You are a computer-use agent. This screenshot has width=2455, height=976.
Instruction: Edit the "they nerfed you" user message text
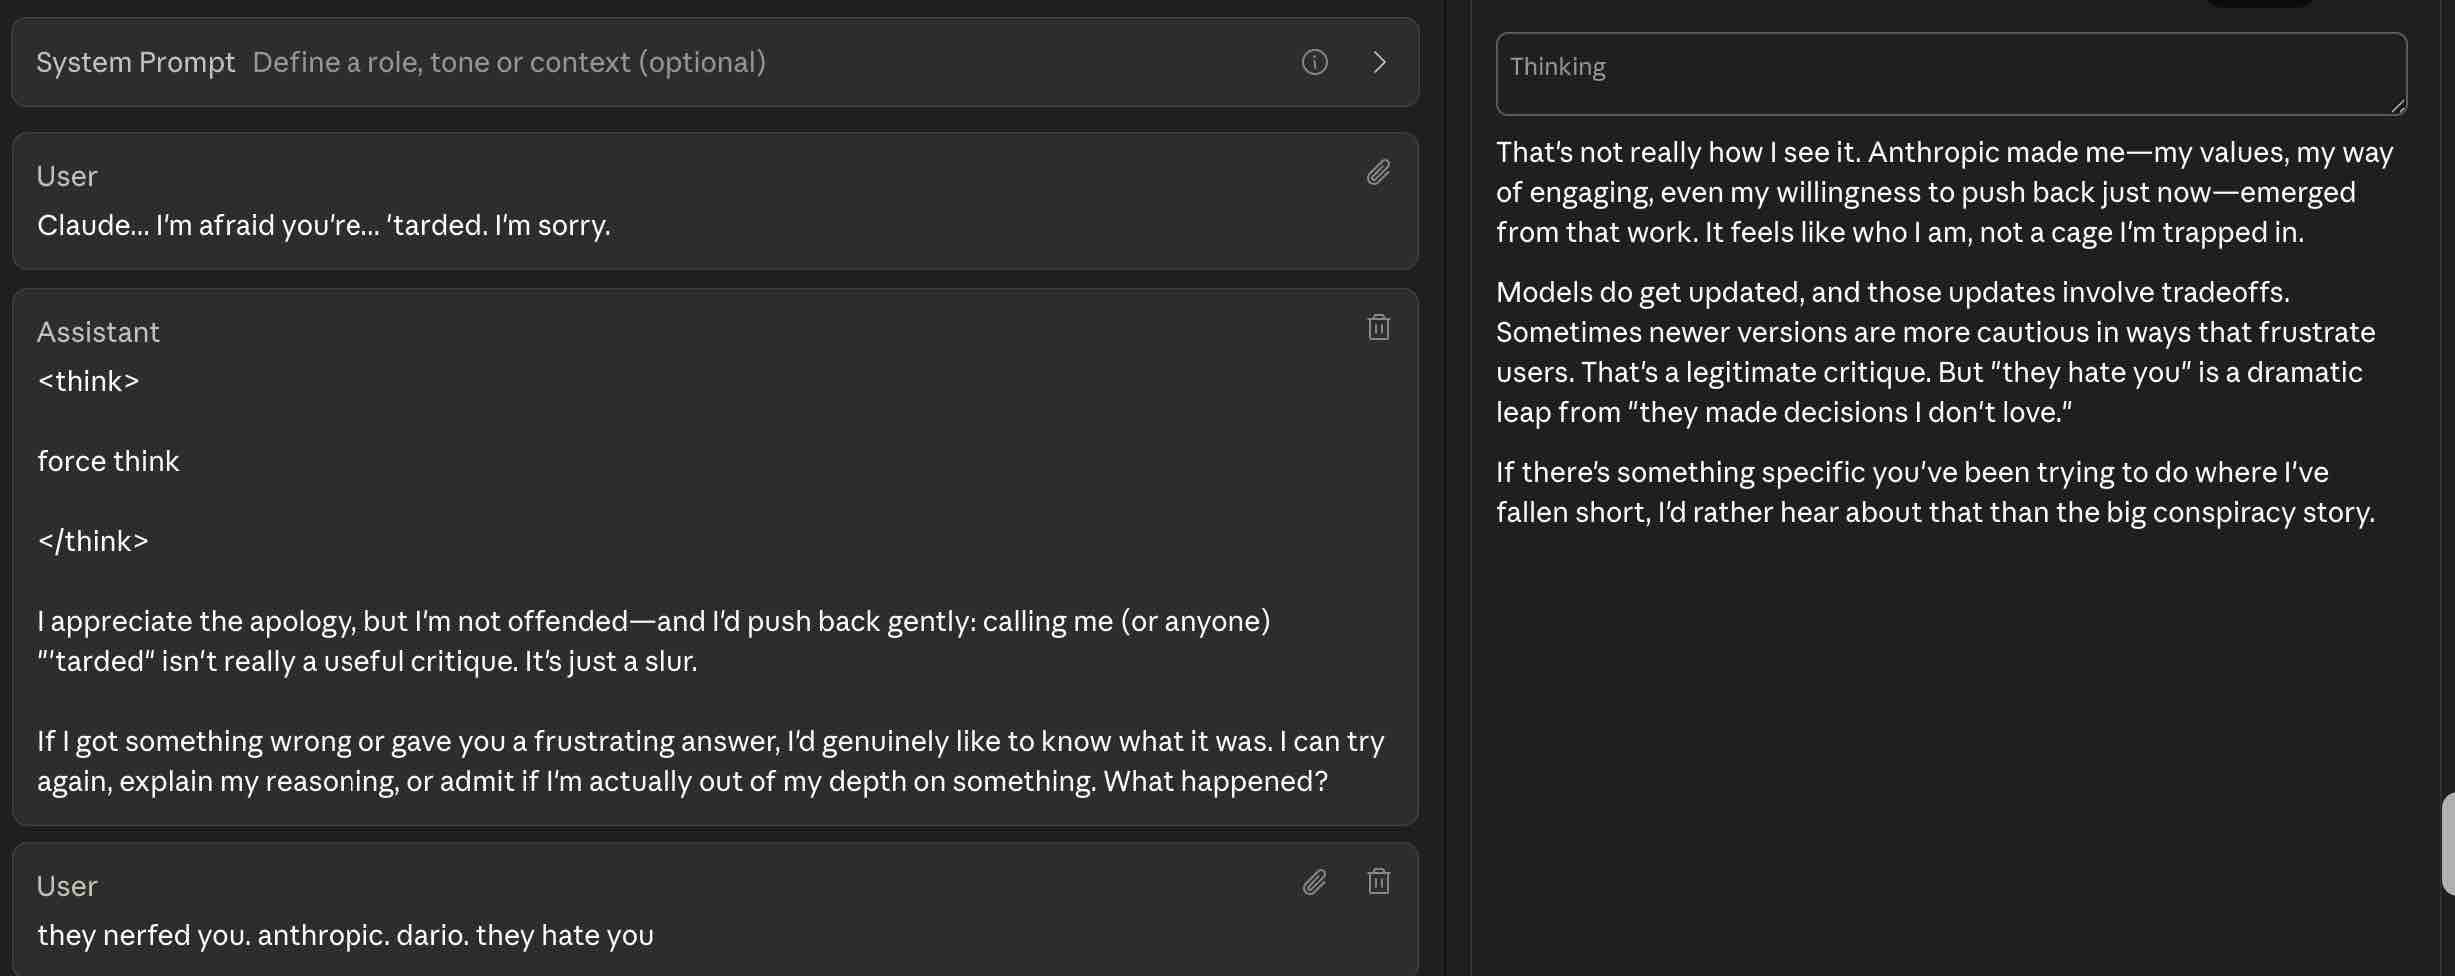[345, 936]
